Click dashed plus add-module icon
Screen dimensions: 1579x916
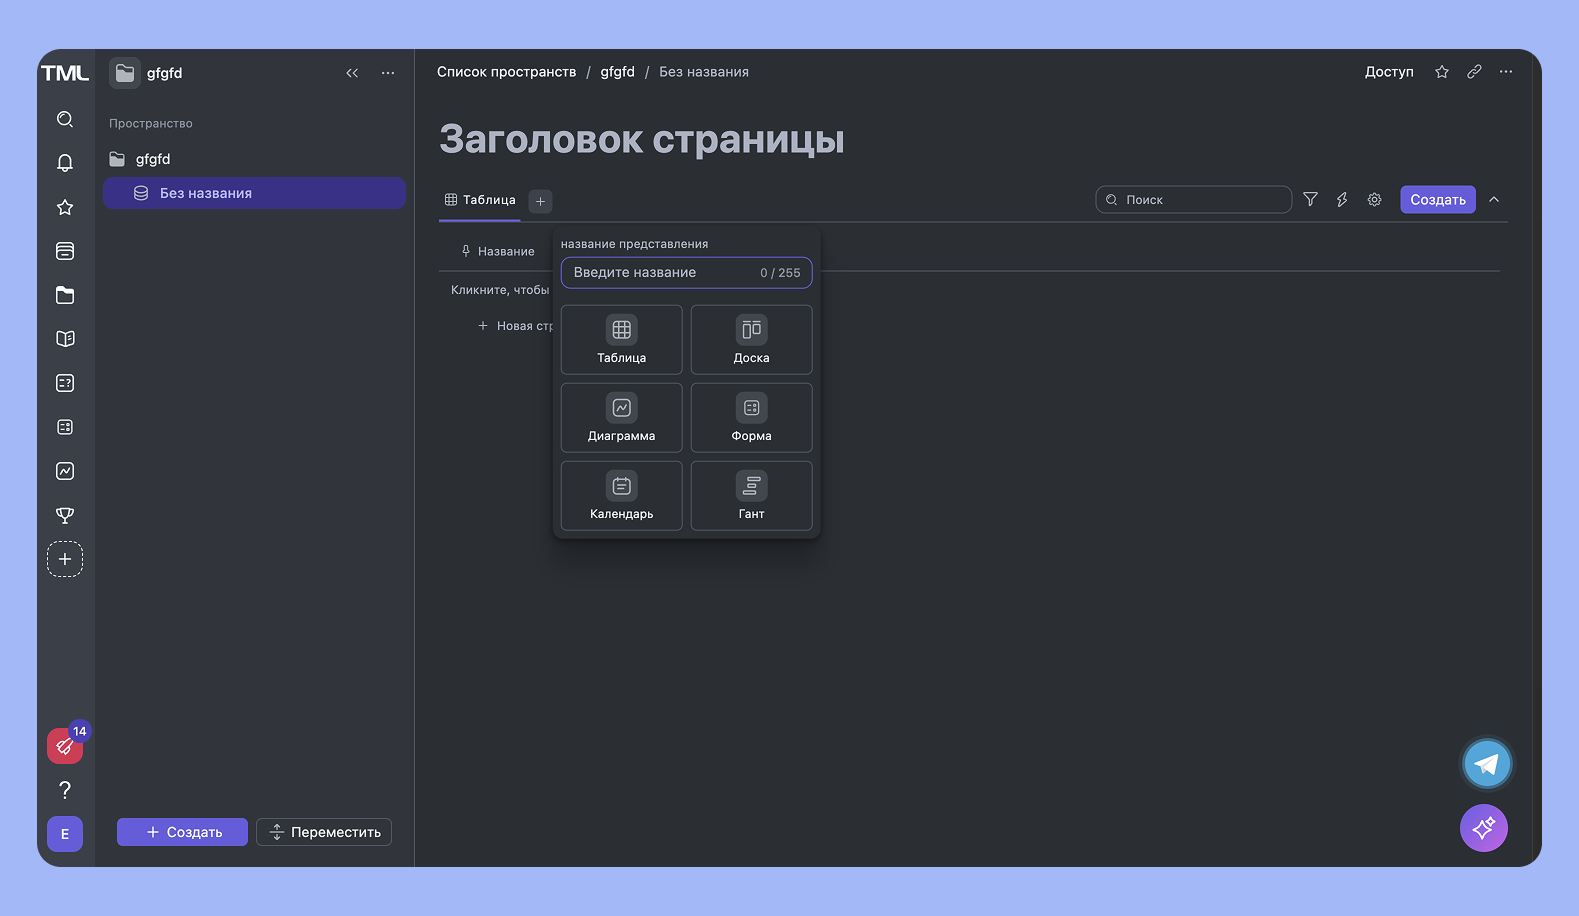pyautogui.click(x=65, y=559)
